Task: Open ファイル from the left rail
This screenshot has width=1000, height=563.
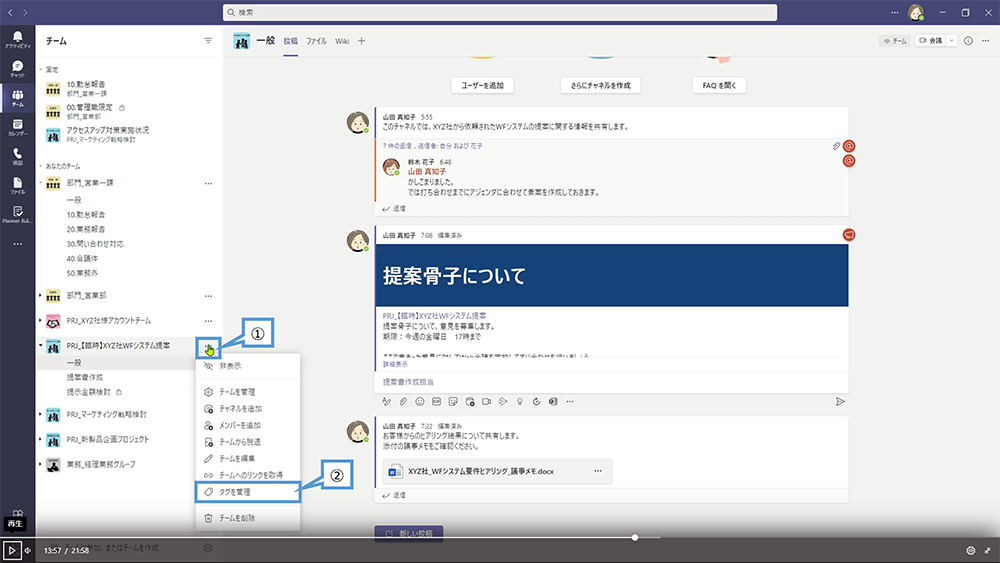Action: pos(17,186)
